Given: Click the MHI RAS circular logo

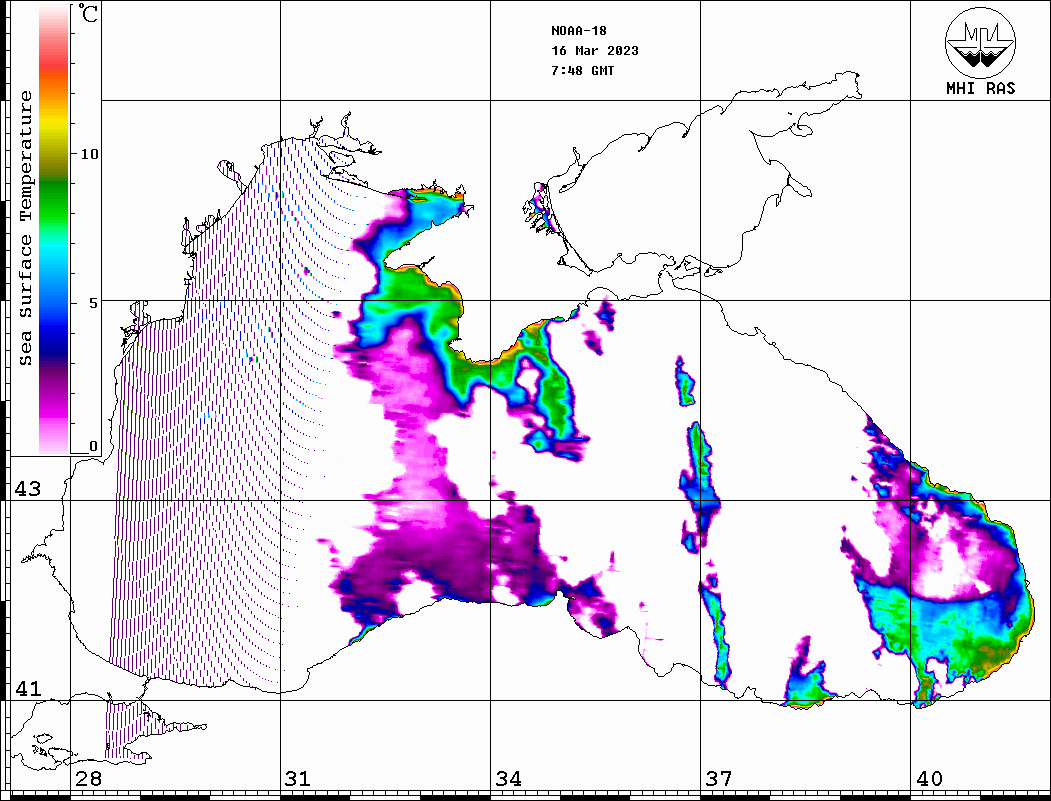Looking at the screenshot, I should (x=980, y=42).
